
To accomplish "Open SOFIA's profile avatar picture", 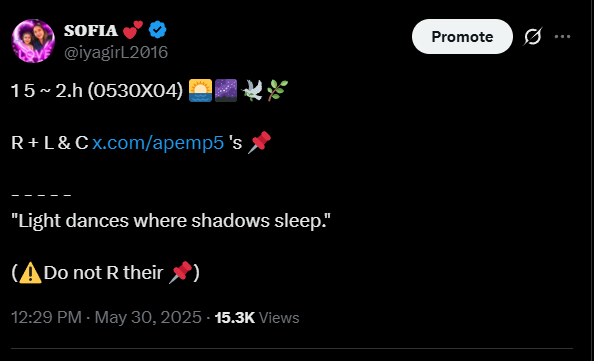I will coord(33,41).
